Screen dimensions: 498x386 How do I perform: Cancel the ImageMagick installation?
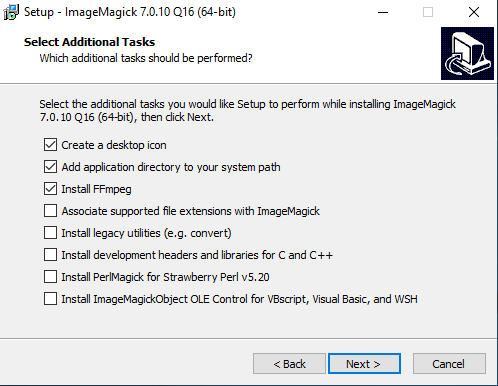(449, 364)
